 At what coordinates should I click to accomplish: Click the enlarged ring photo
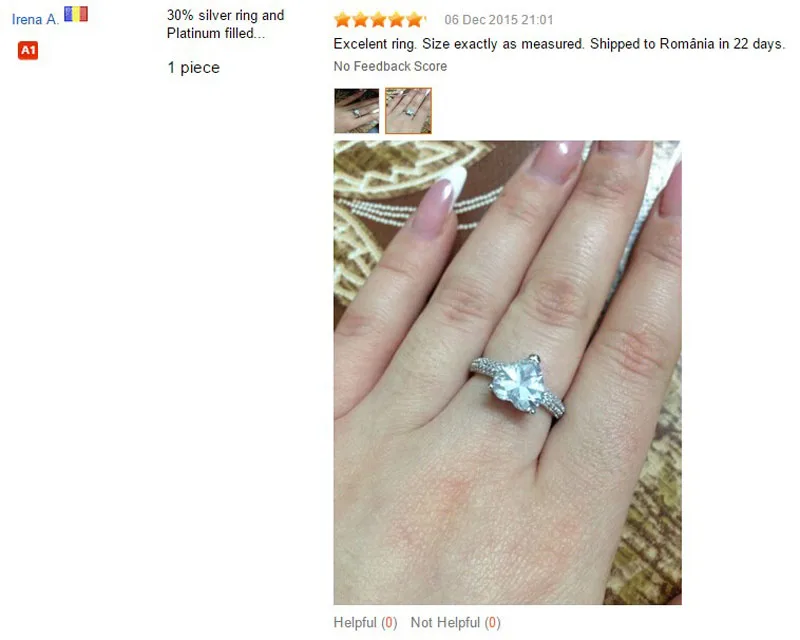pos(508,373)
